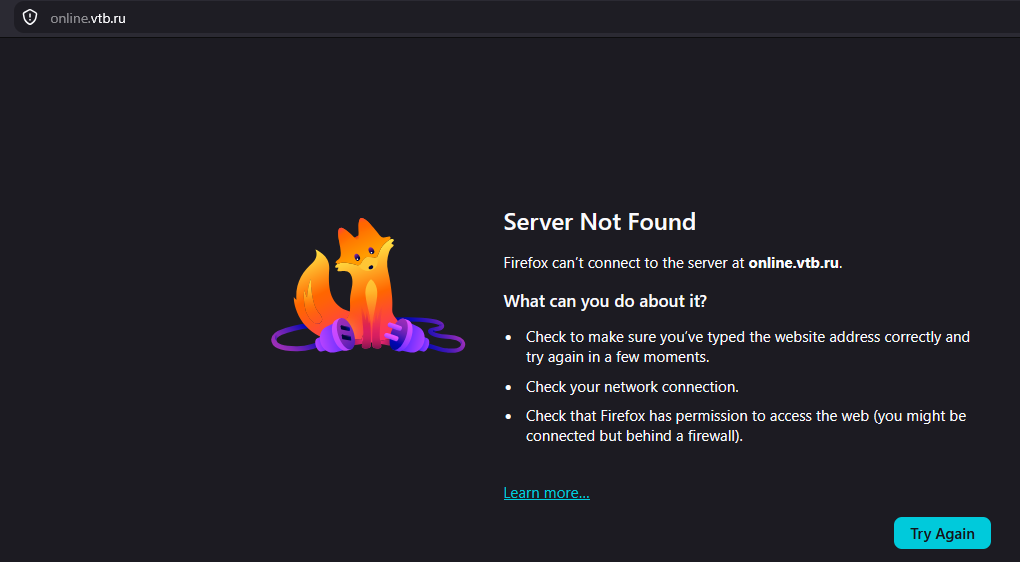Click the bold online.vtb.ru in error message
The height and width of the screenshot is (562, 1020).
[794, 263]
